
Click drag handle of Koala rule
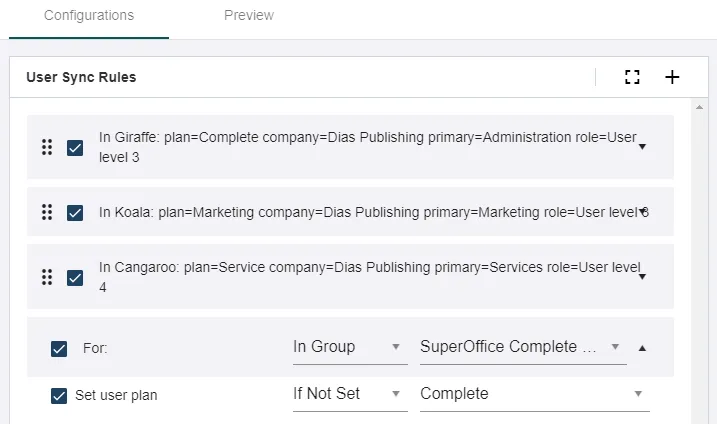coord(46,212)
